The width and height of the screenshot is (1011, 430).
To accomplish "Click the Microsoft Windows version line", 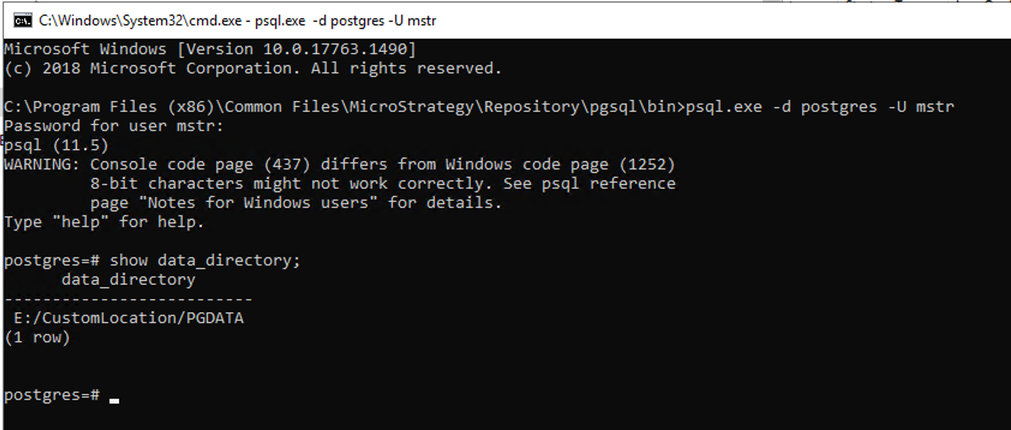I will click(x=210, y=50).
